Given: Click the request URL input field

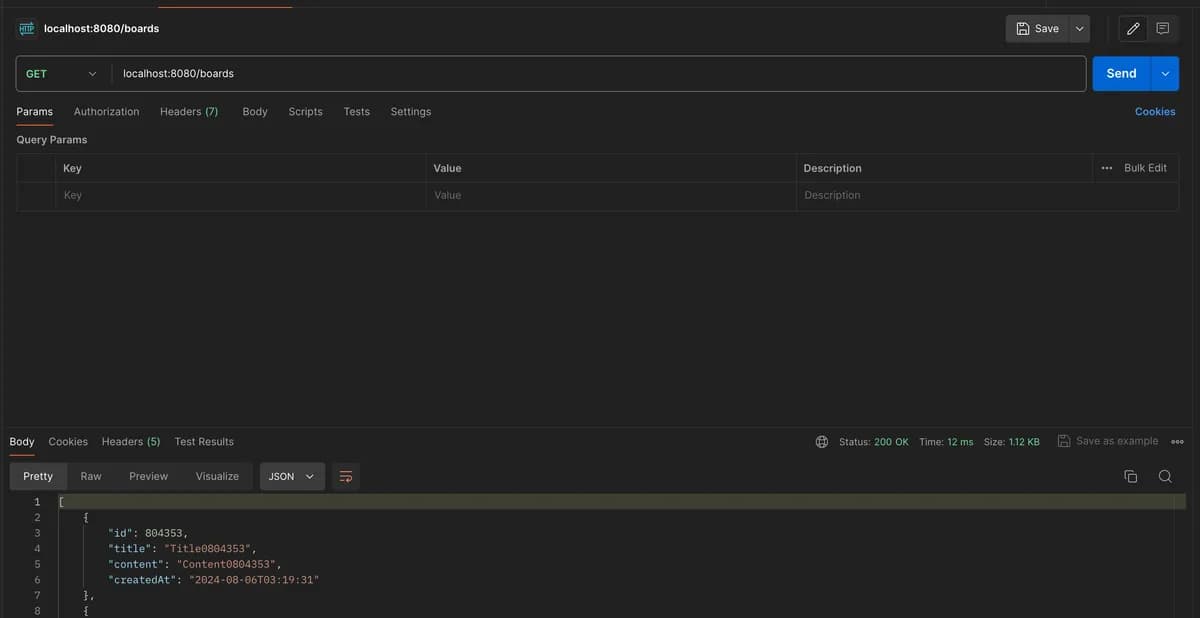Looking at the screenshot, I should 598,74.
